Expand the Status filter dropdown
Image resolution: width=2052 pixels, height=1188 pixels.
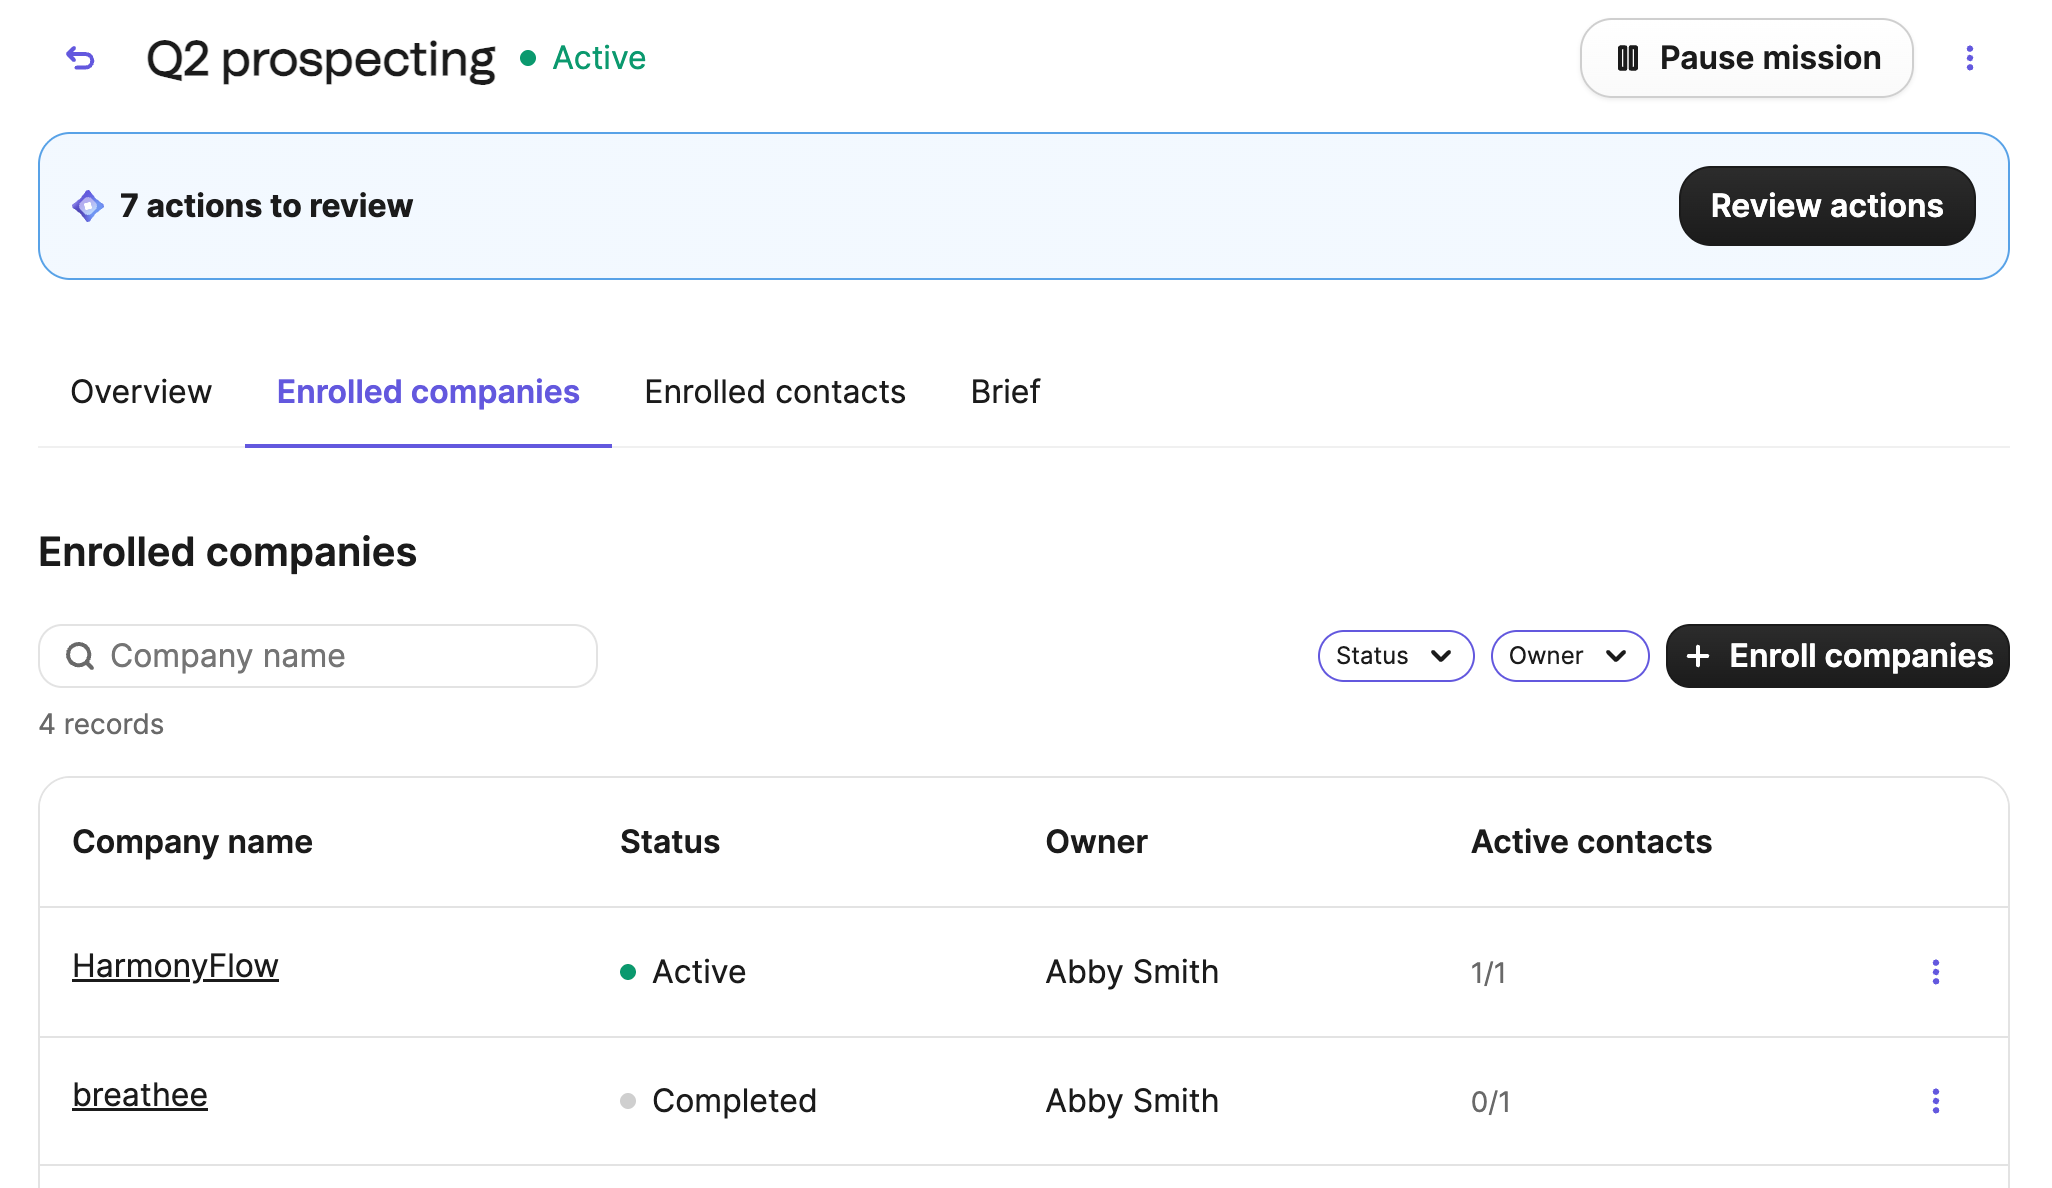tap(1395, 656)
